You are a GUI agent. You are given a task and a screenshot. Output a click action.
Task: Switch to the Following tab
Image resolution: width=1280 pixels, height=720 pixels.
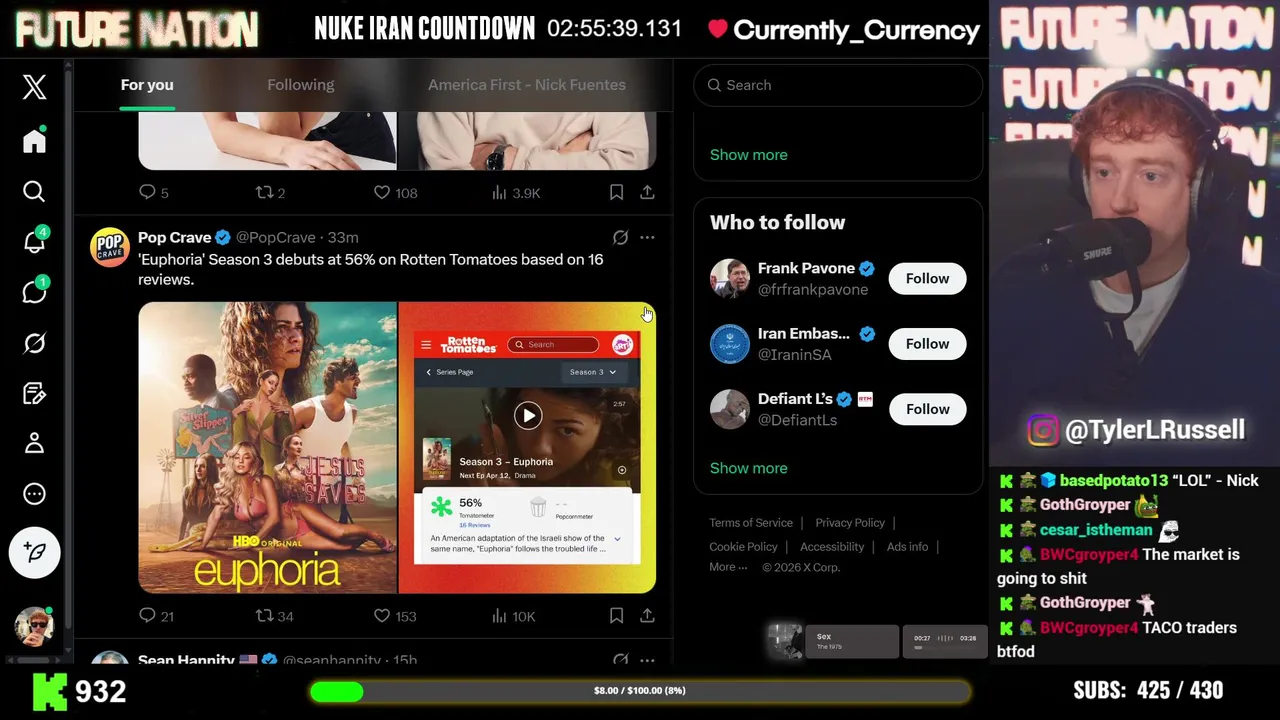coord(300,85)
